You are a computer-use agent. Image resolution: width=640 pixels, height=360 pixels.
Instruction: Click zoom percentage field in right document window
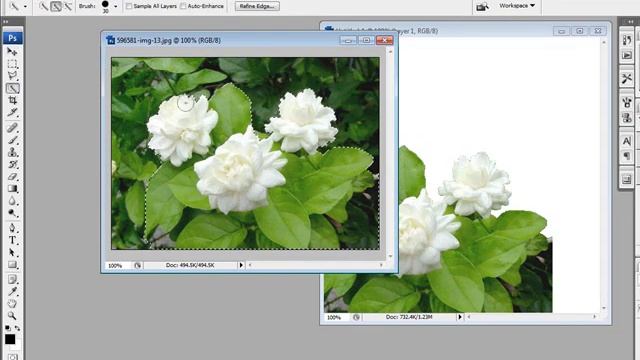pyautogui.click(x=337, y=317)
